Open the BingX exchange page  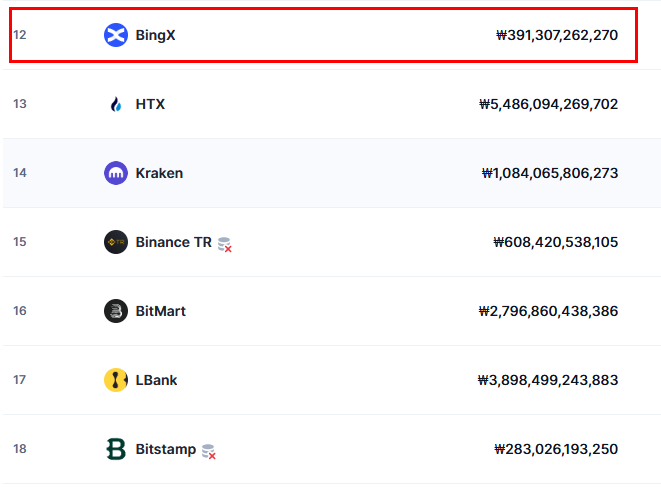click(155, 35)
